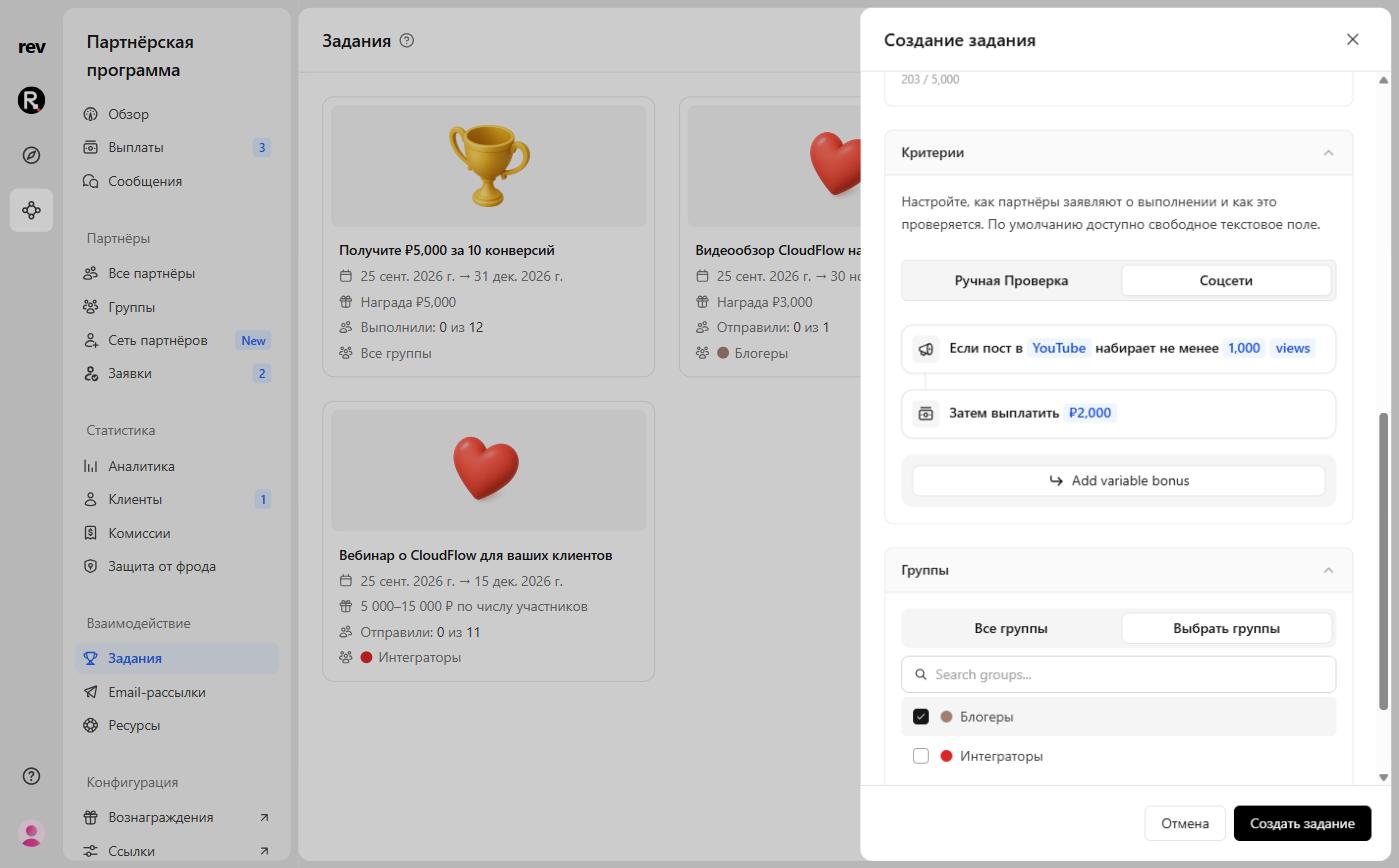Collapse the Группы section
The height and width of the screenshot is (868, 1399).
tap(1328, 570)
